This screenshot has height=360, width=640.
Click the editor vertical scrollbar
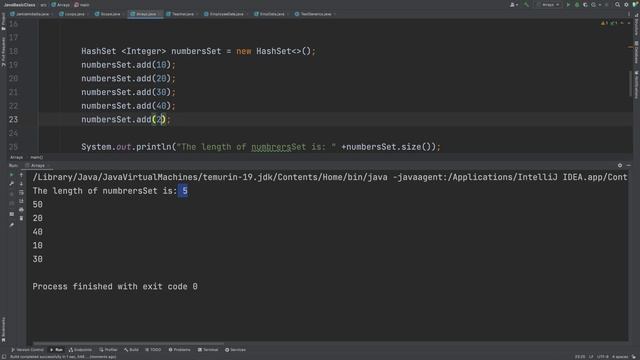point(630,84)
